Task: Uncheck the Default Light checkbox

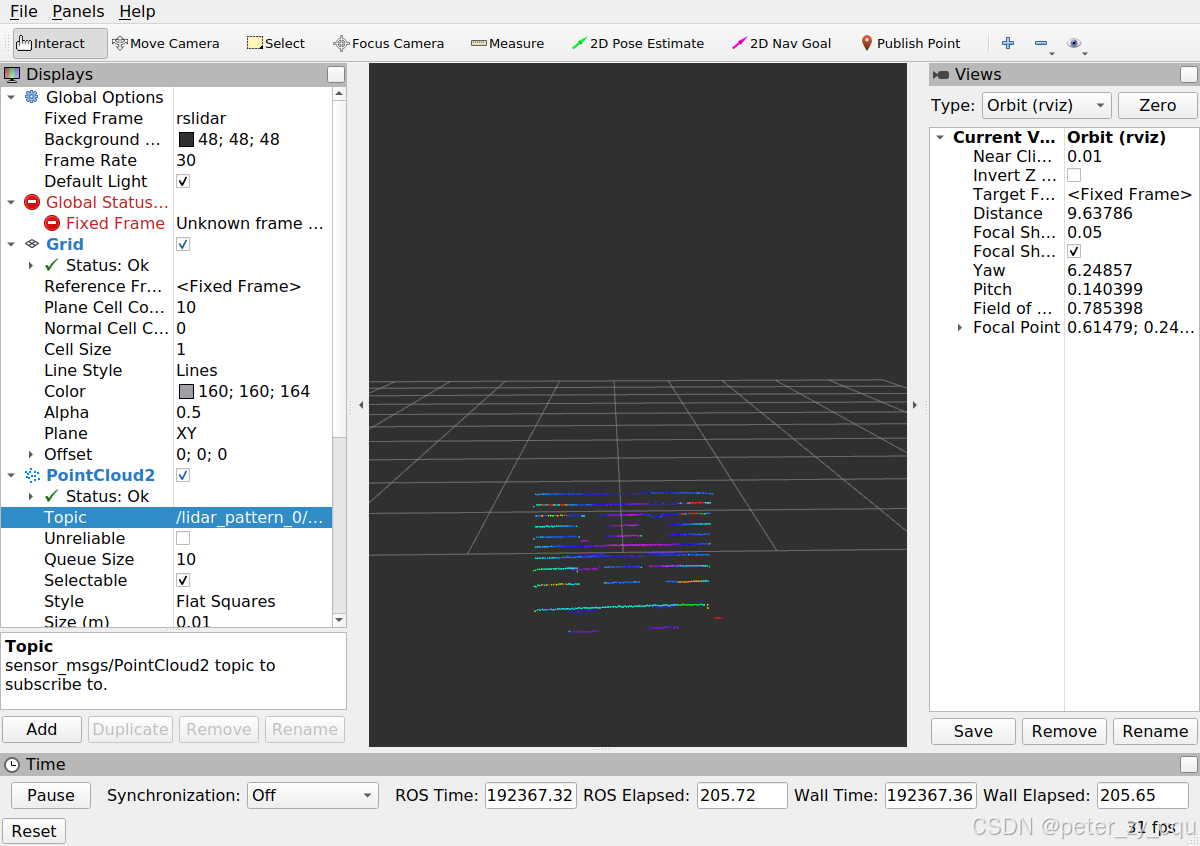Action: tap(181, 181)
